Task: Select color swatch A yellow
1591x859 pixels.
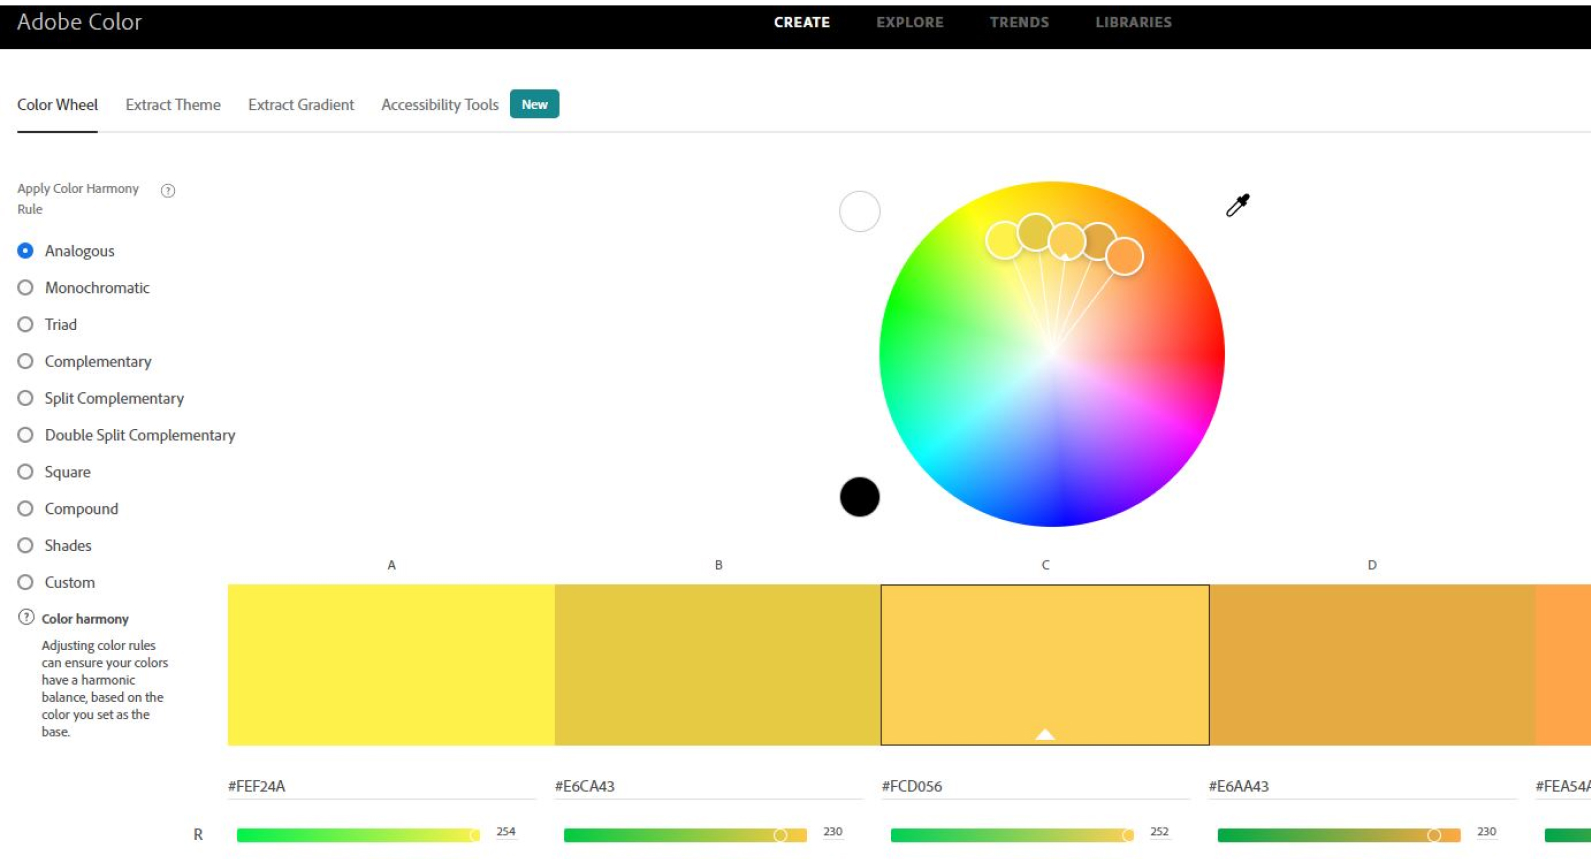Action: pyautogui.click(x=391, y=665)
